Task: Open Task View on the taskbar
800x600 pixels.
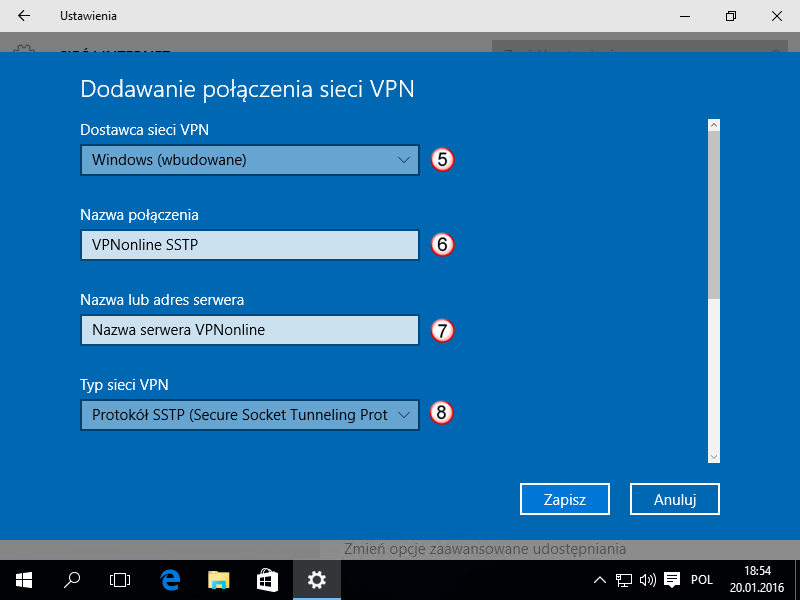Action: (x=120, y=580)
